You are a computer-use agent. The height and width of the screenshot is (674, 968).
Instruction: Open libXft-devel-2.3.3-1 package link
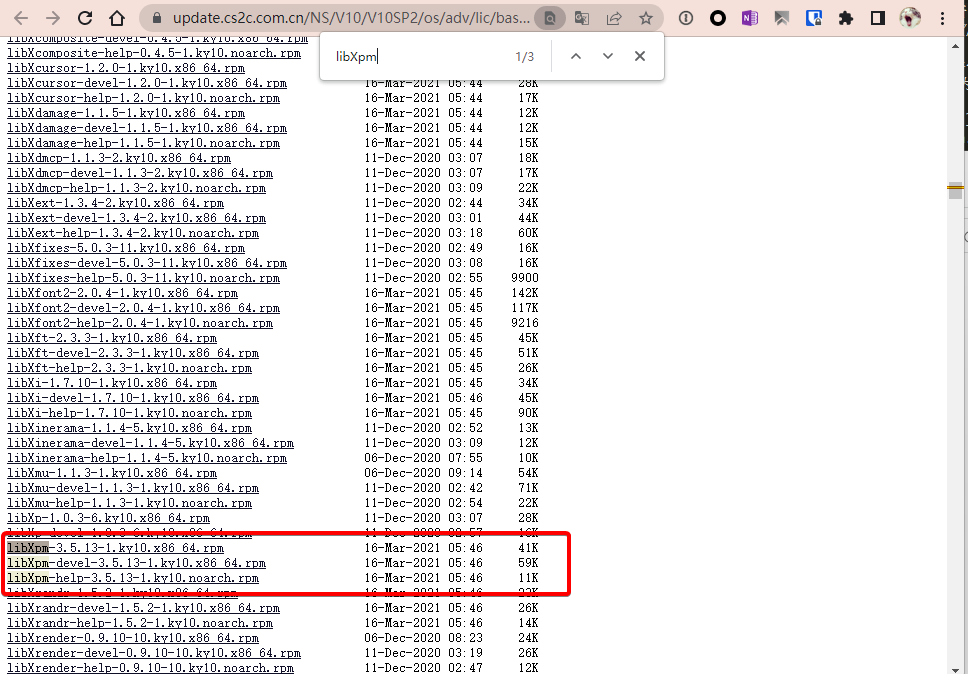(133, 353)
